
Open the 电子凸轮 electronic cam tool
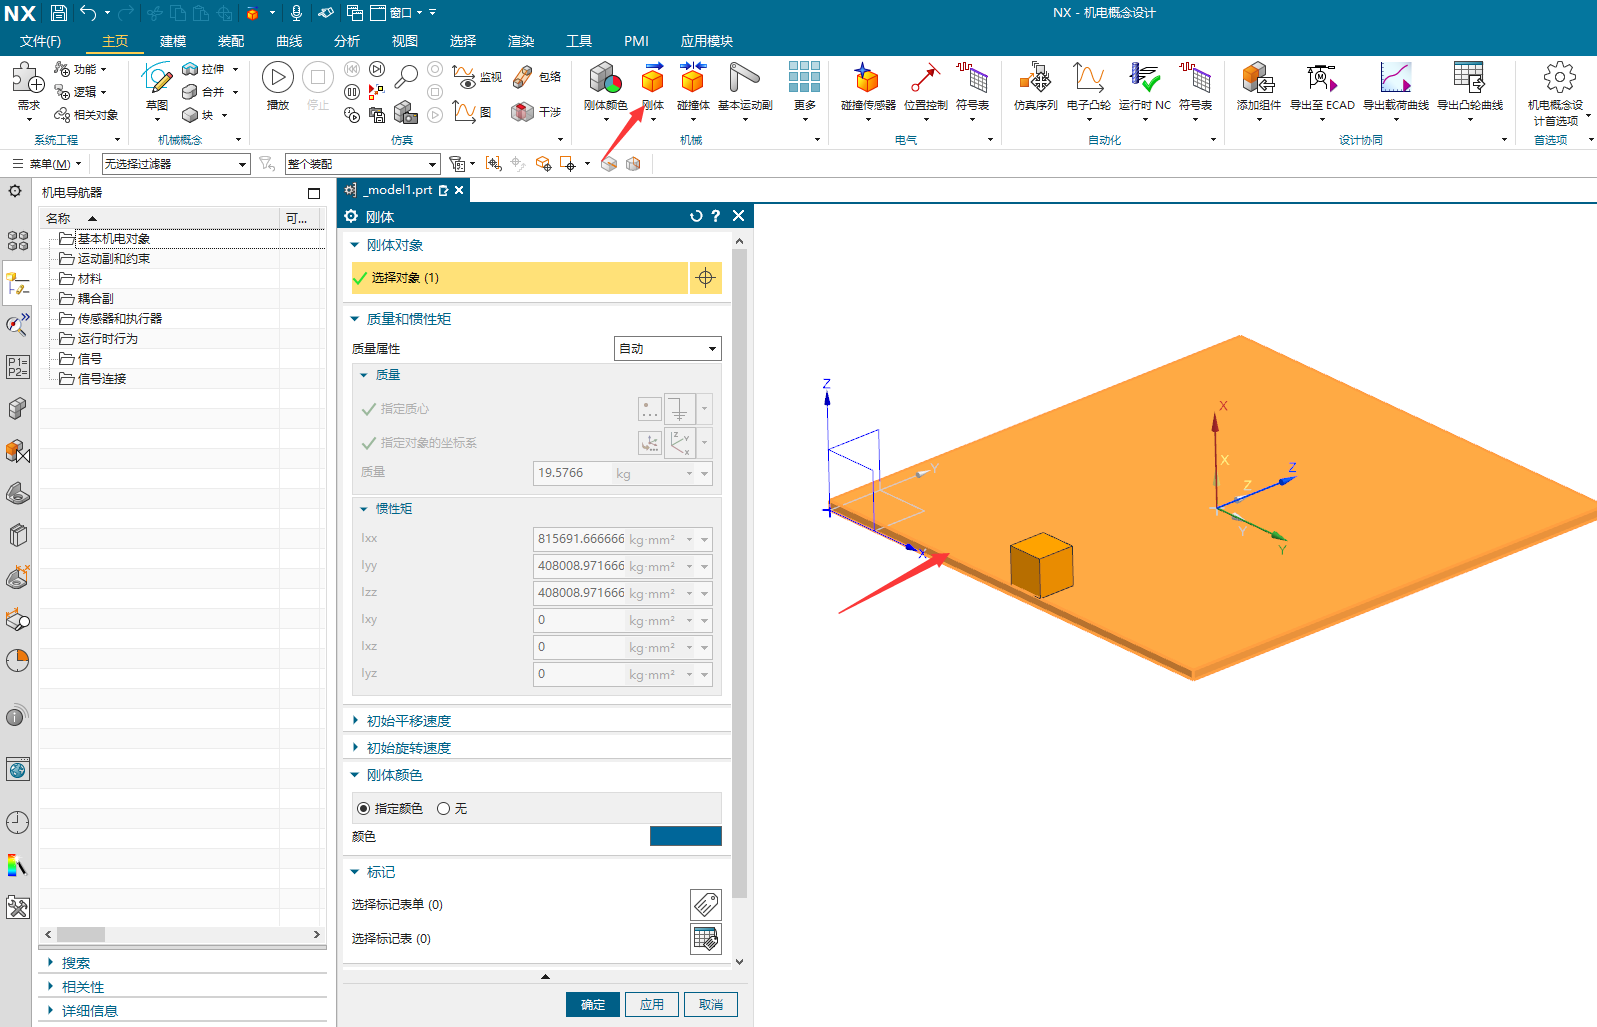1088,80
